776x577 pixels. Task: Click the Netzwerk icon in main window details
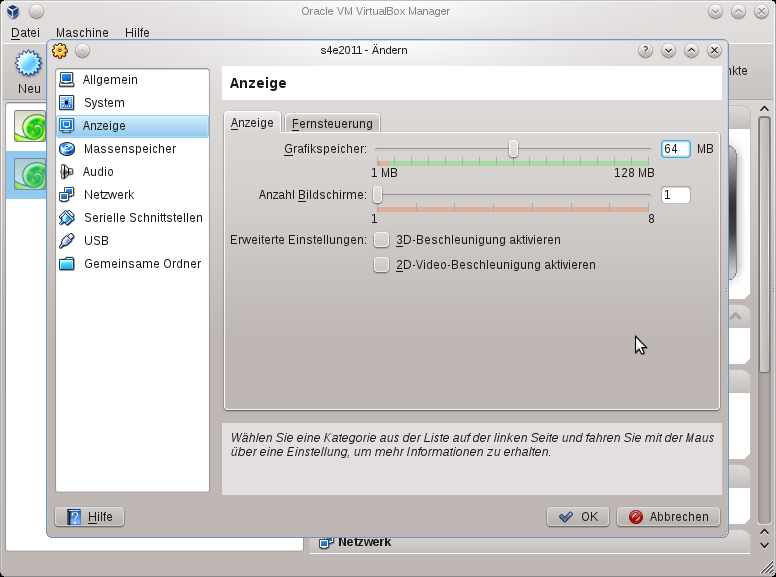click(x=326, y=543)
